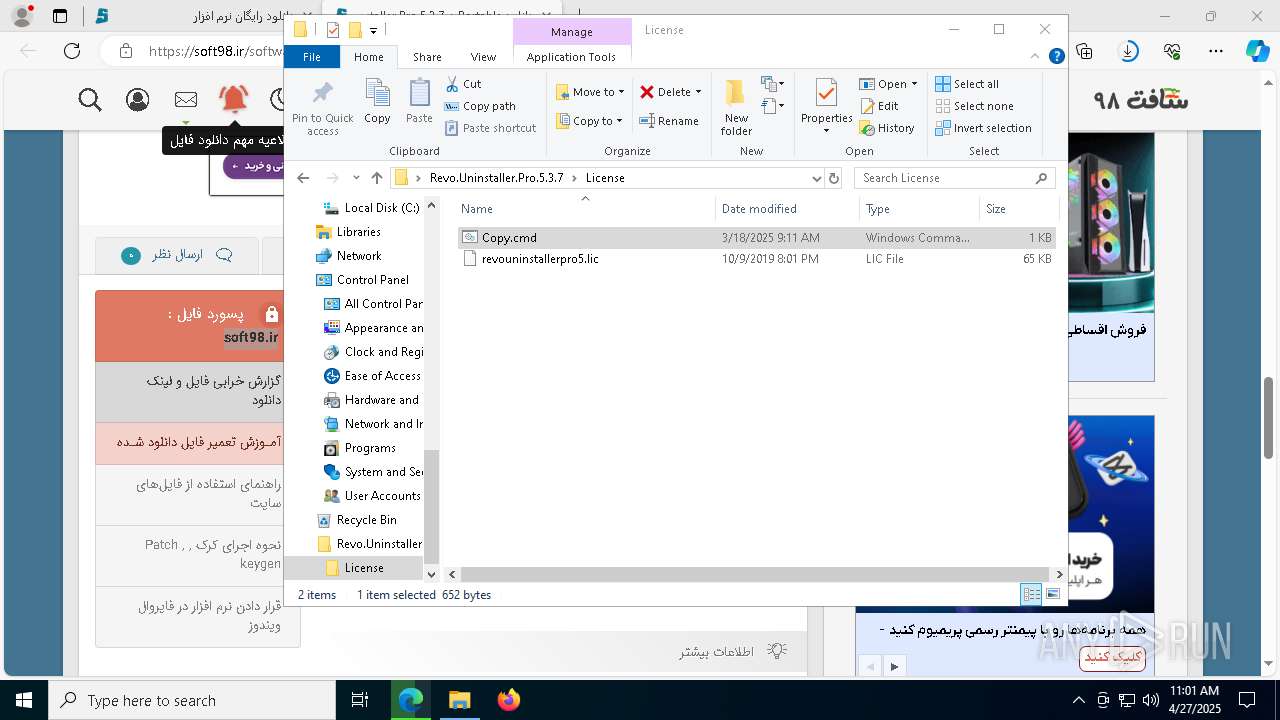This screenshot has width=1280, height=720.
Task: Click the website notification bell icon
Action: click(x=234, y=99)
